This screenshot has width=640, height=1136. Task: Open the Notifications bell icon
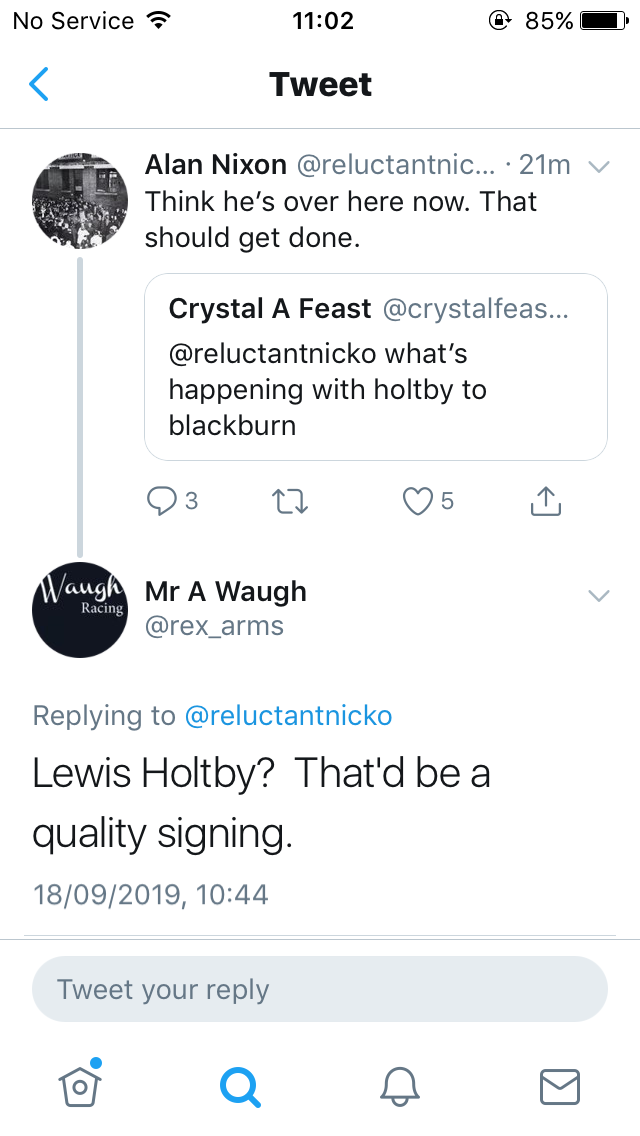click(x=400, y=1087)
